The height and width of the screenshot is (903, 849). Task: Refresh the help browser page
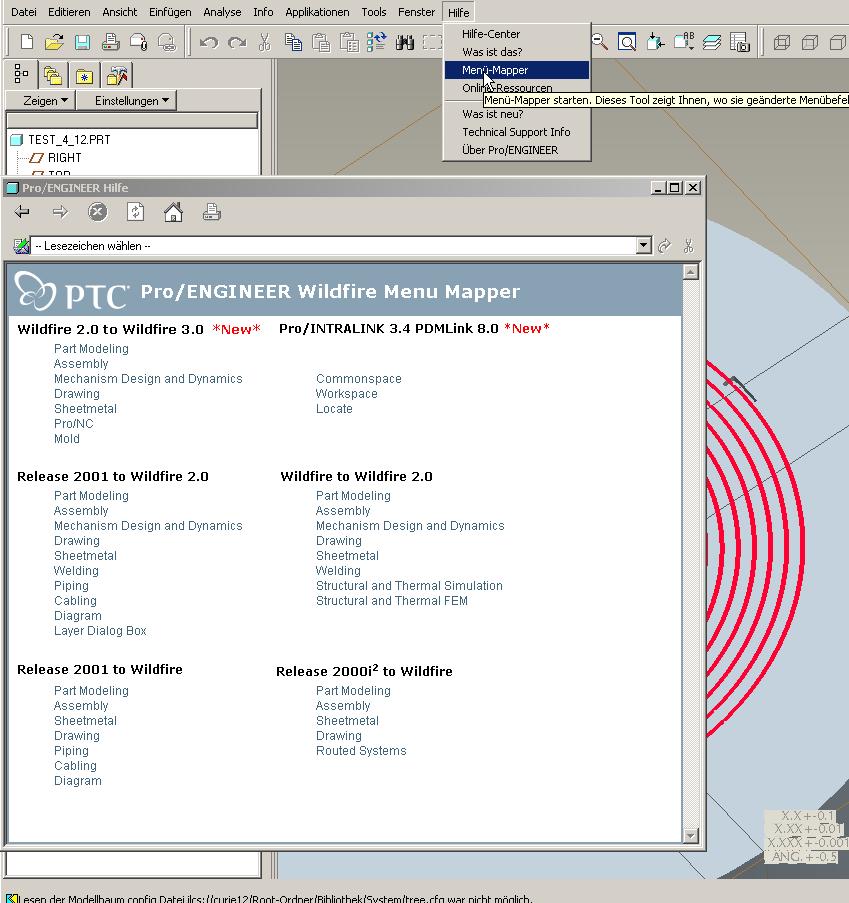coord(135,212)
